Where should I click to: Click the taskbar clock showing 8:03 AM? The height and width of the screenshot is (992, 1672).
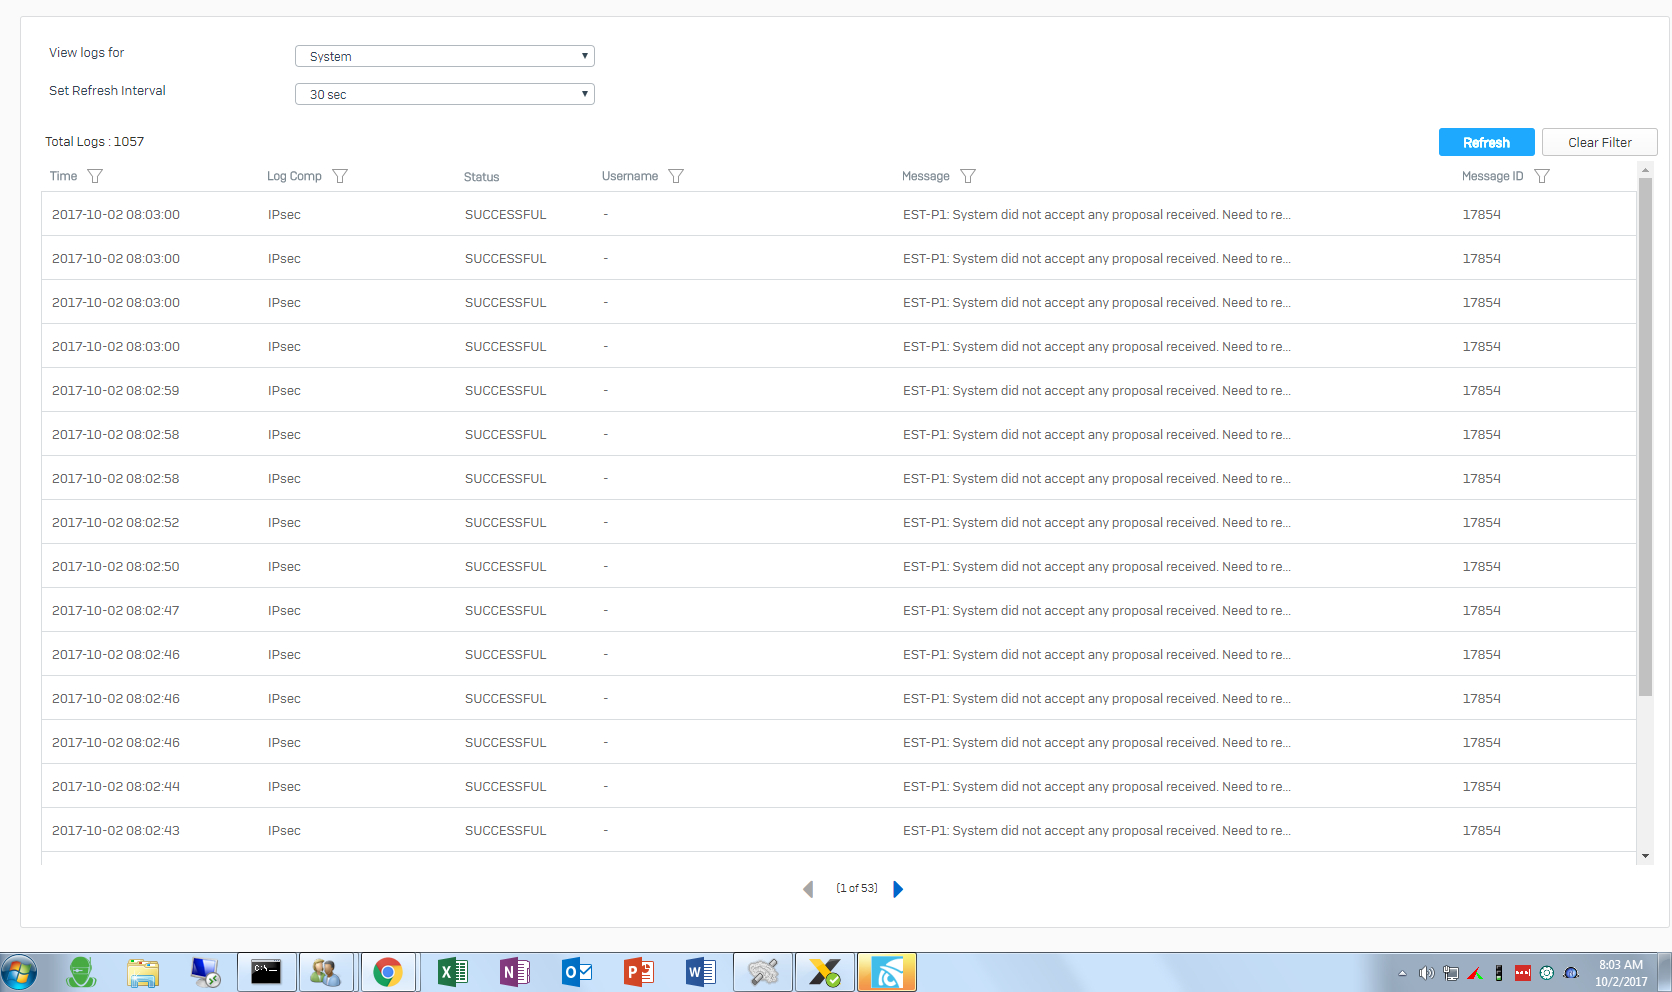(1621, 973)
